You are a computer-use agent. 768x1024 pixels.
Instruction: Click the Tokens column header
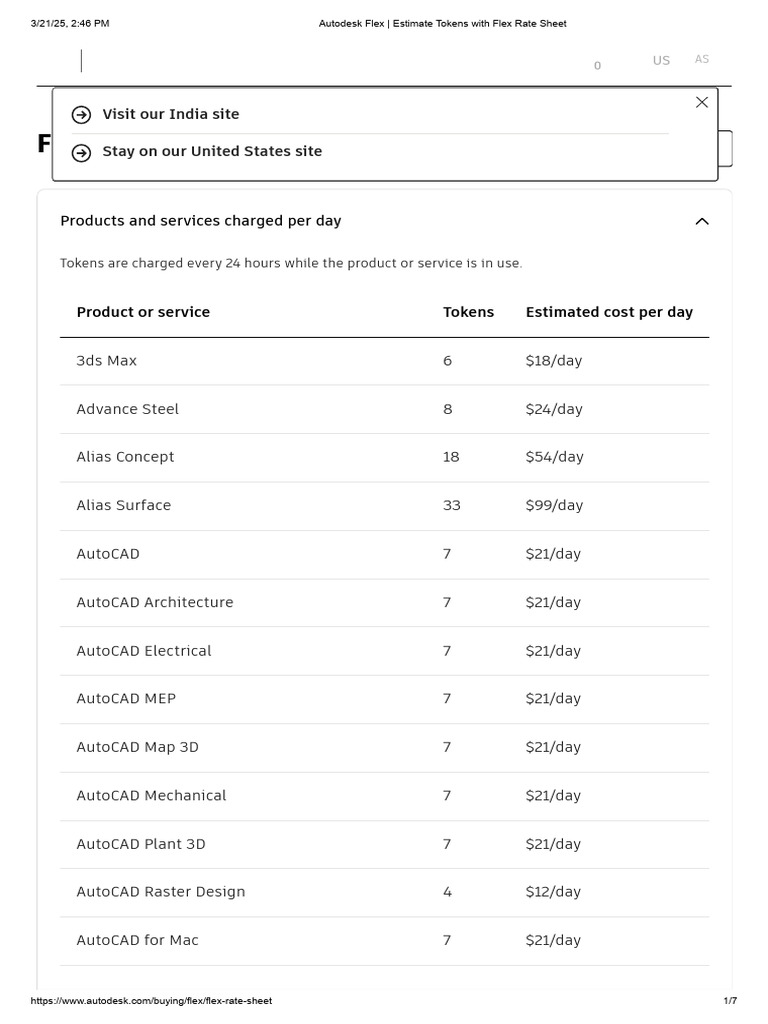[468, 312]
